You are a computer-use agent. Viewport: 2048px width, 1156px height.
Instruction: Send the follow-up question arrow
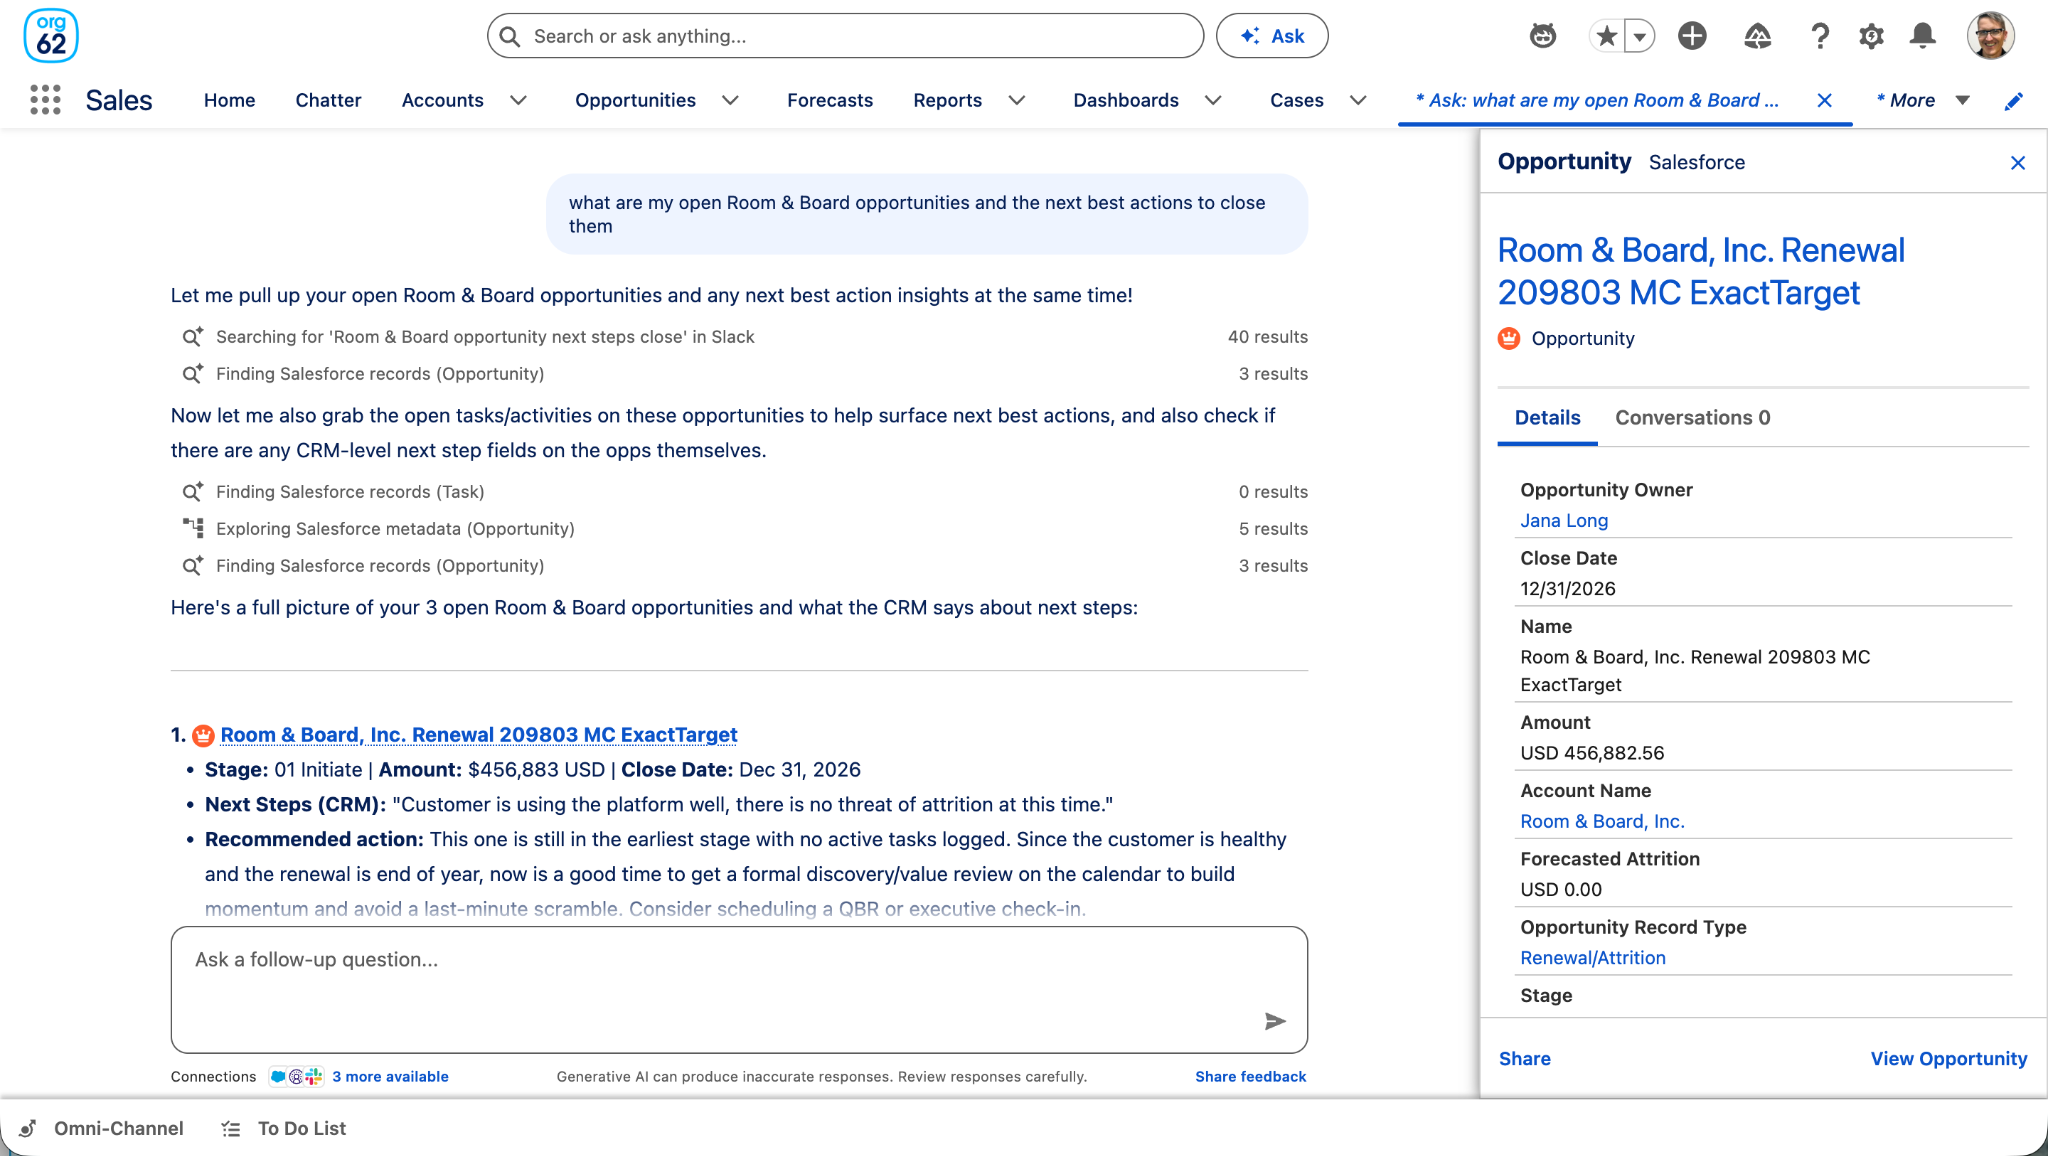click(1275, 1021)
